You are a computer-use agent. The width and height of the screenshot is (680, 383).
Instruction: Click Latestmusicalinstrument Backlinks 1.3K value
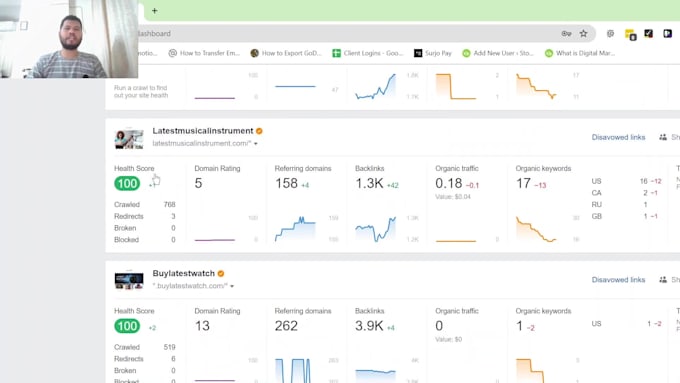coord(369,183)
